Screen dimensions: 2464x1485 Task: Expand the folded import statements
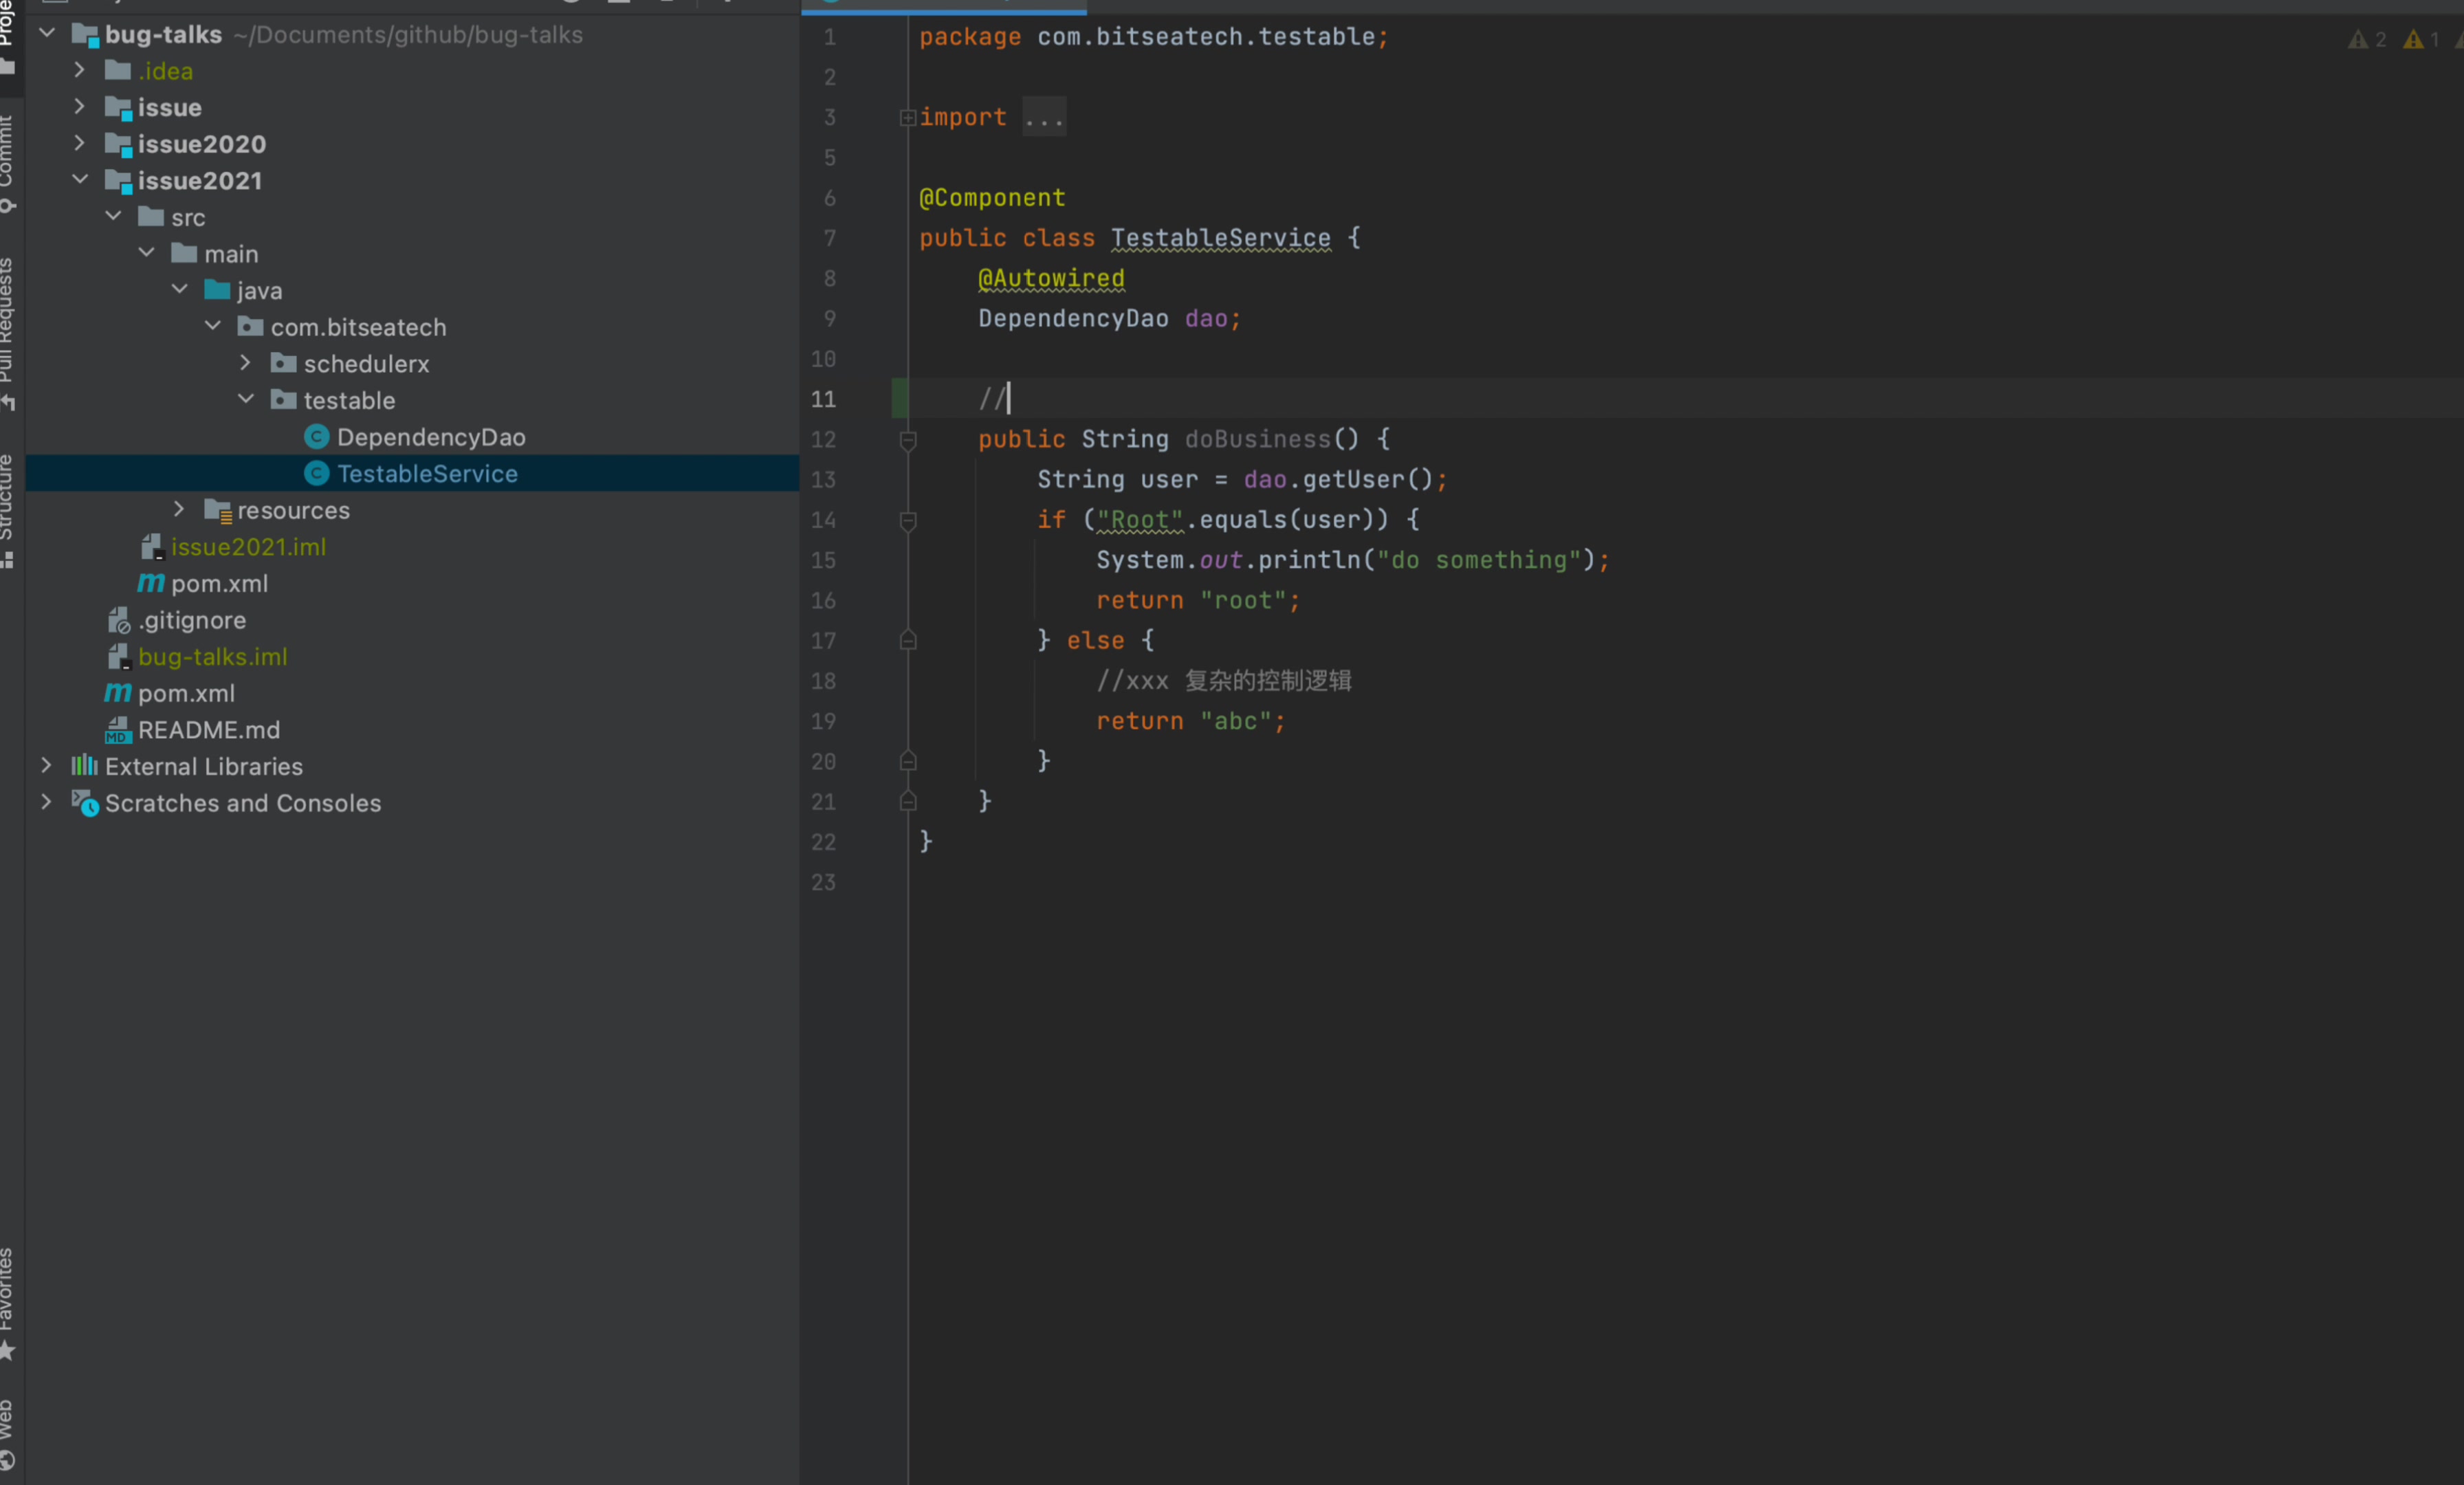[x=908, y=118]
